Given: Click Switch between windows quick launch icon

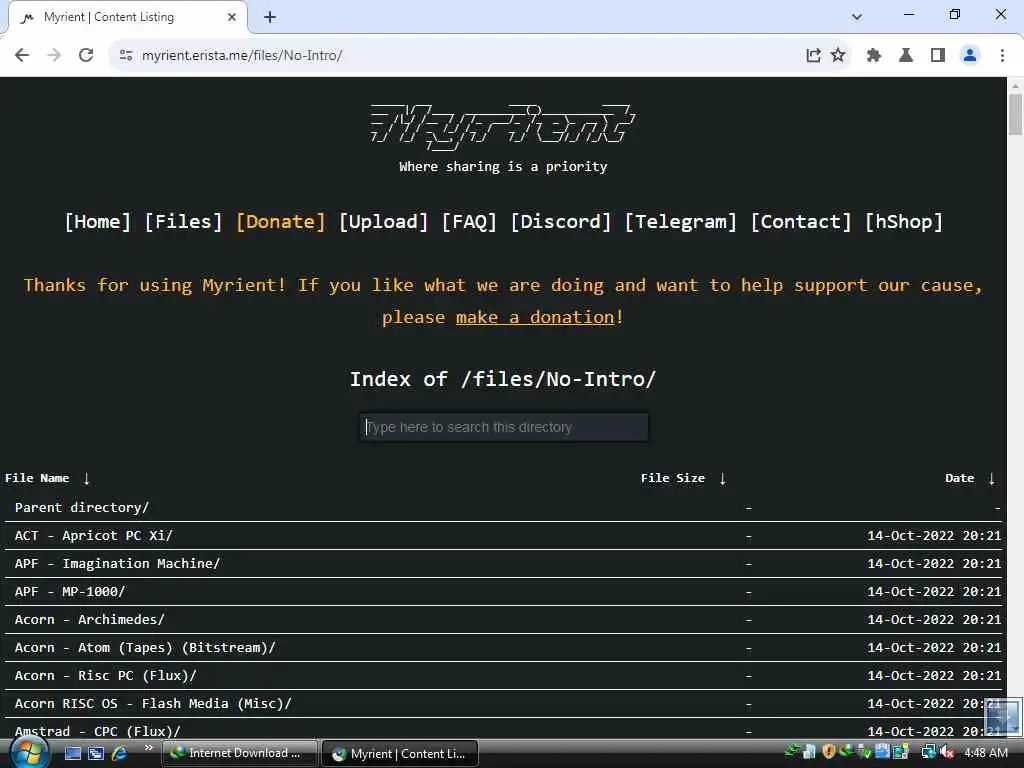Looking at the screenshot, I should [96, 754].
